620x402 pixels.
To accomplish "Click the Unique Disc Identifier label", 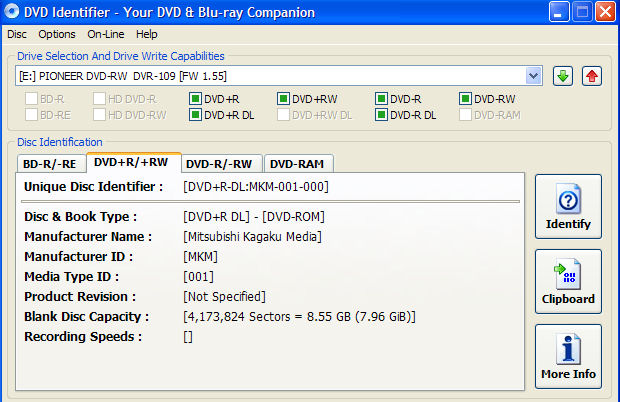I will coord(93,187).
